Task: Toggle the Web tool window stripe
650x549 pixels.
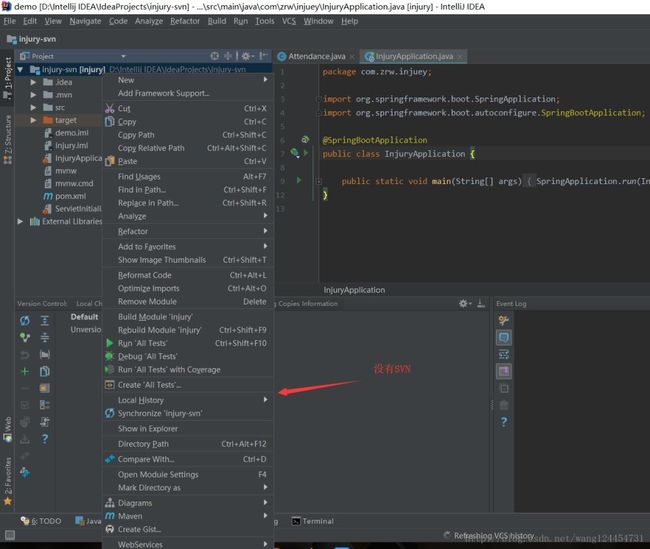Action: click(7, 429)
